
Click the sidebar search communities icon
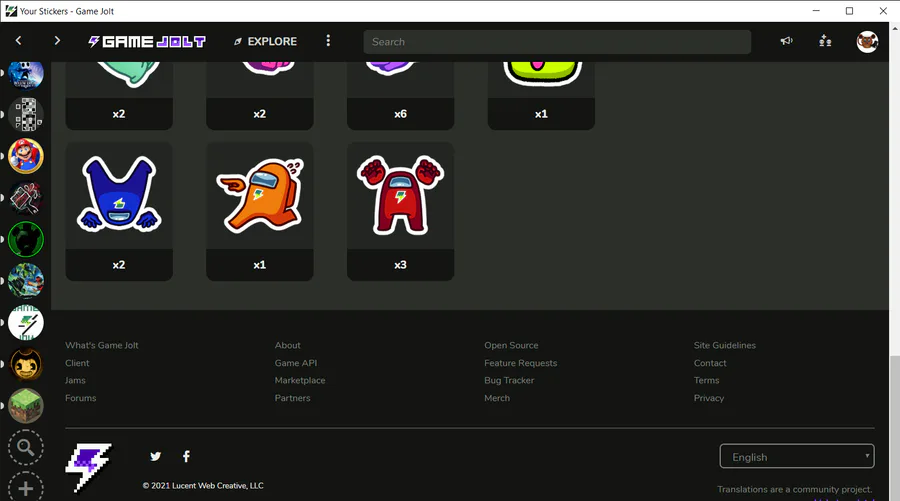[26, 447]
